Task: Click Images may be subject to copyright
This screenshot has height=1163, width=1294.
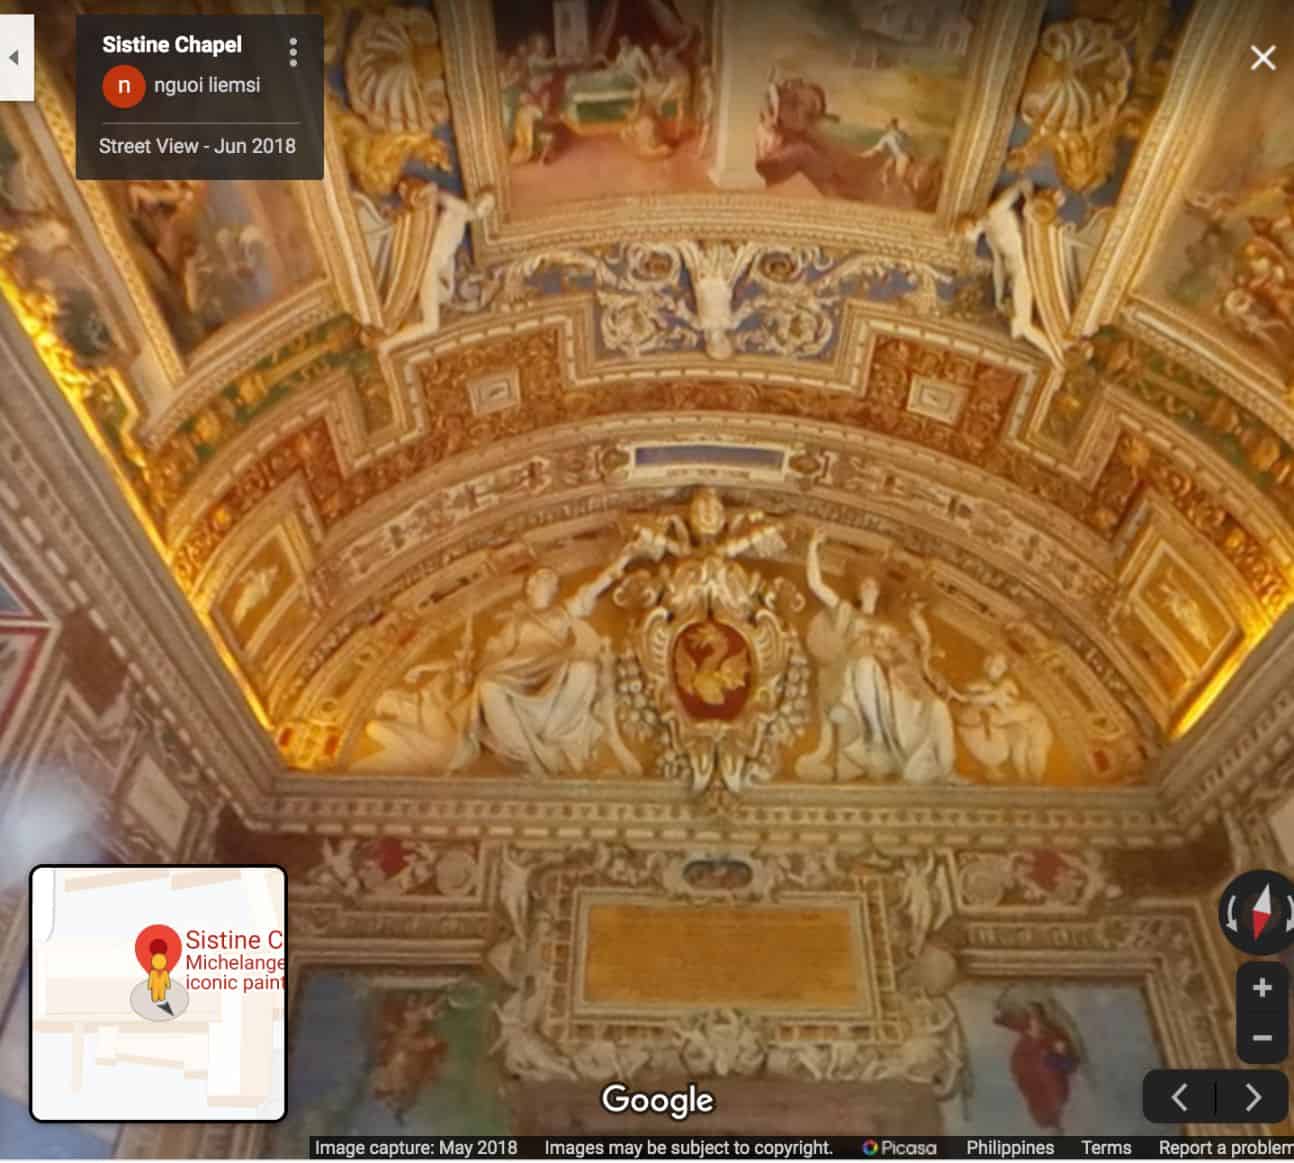Action: 689,1148
